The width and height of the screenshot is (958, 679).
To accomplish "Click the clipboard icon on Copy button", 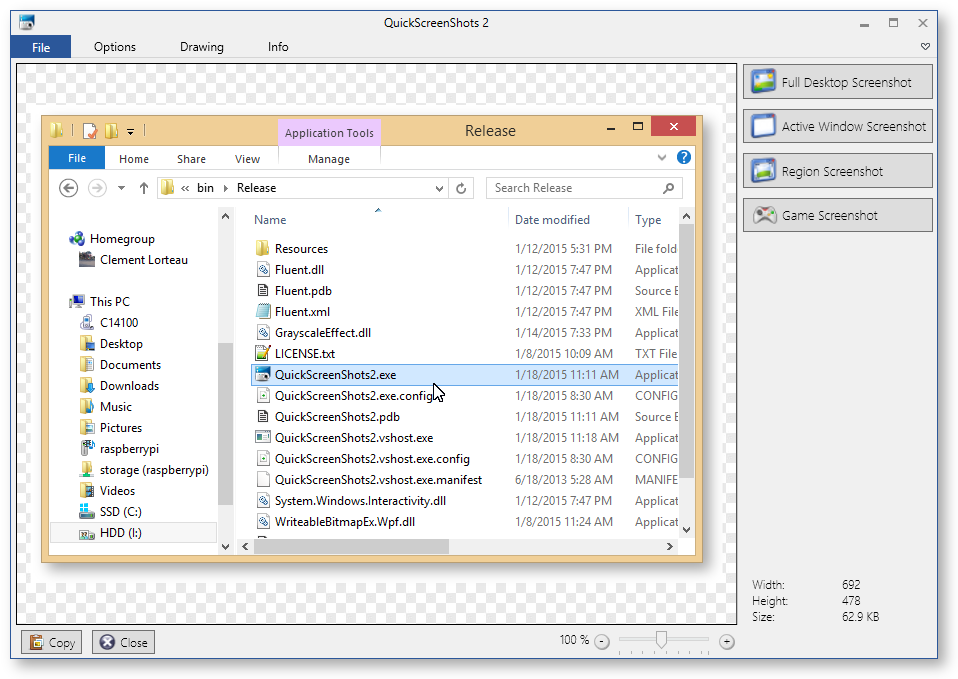I will 37,643.
